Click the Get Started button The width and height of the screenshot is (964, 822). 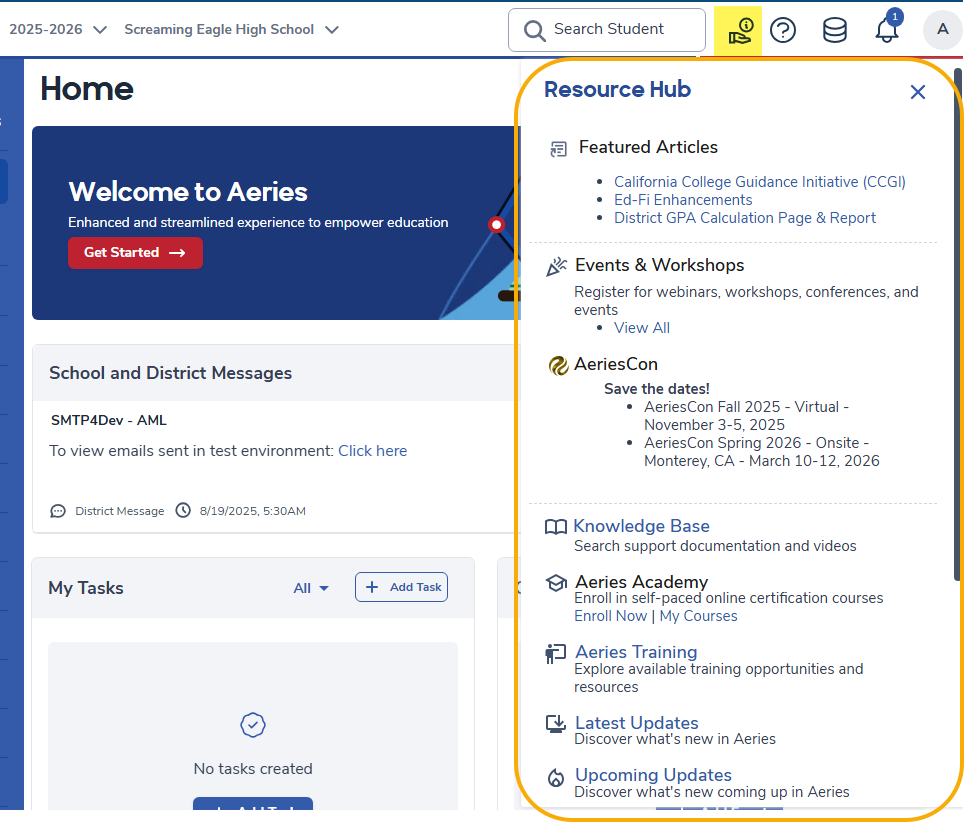135,253
